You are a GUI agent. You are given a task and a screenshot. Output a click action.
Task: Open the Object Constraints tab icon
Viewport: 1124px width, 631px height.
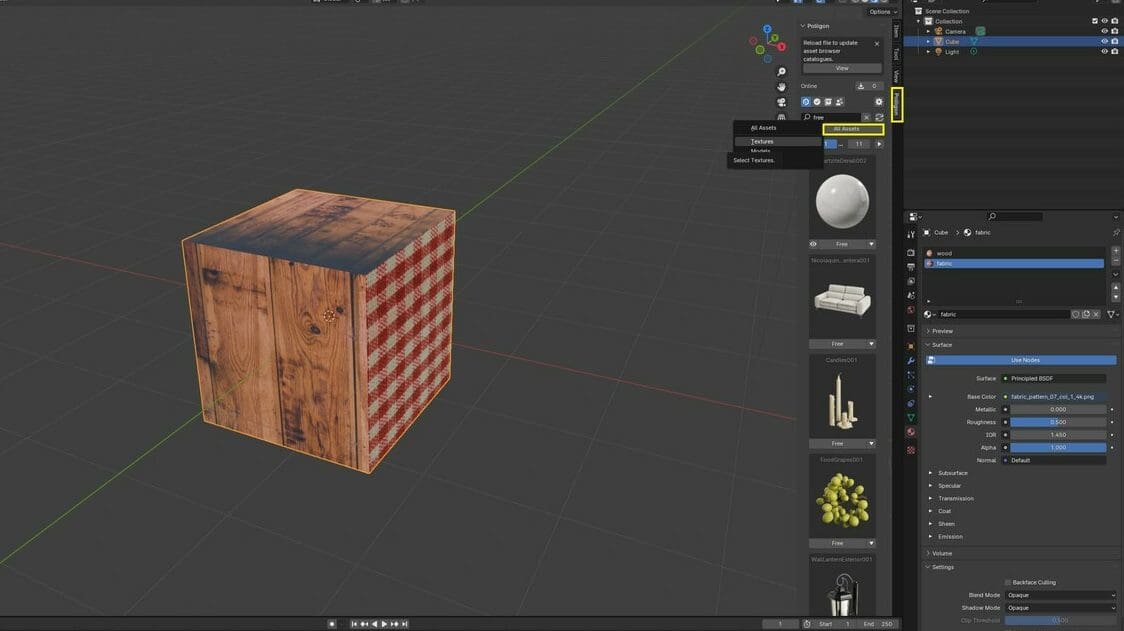pyautogui.click(x=911, y=404)
